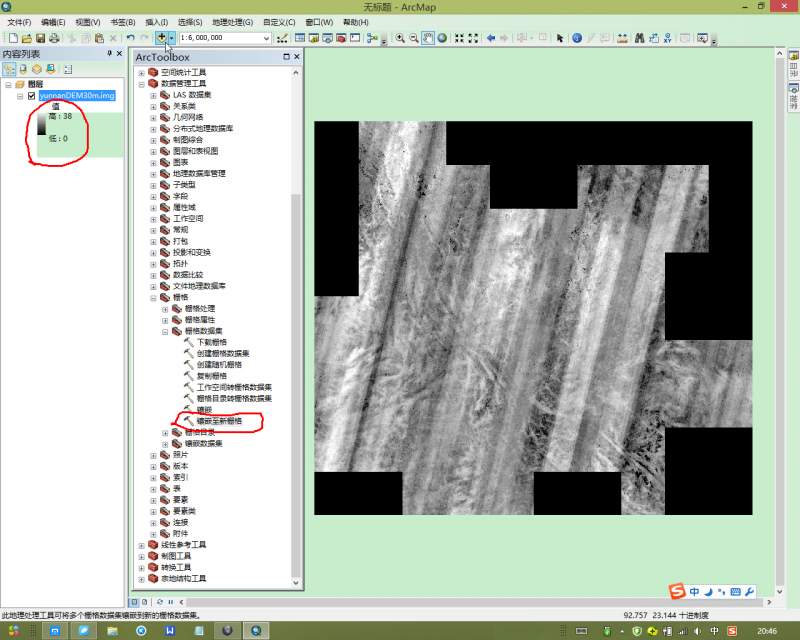
Task: Click the Add Data button
Action: pos(162,37)
